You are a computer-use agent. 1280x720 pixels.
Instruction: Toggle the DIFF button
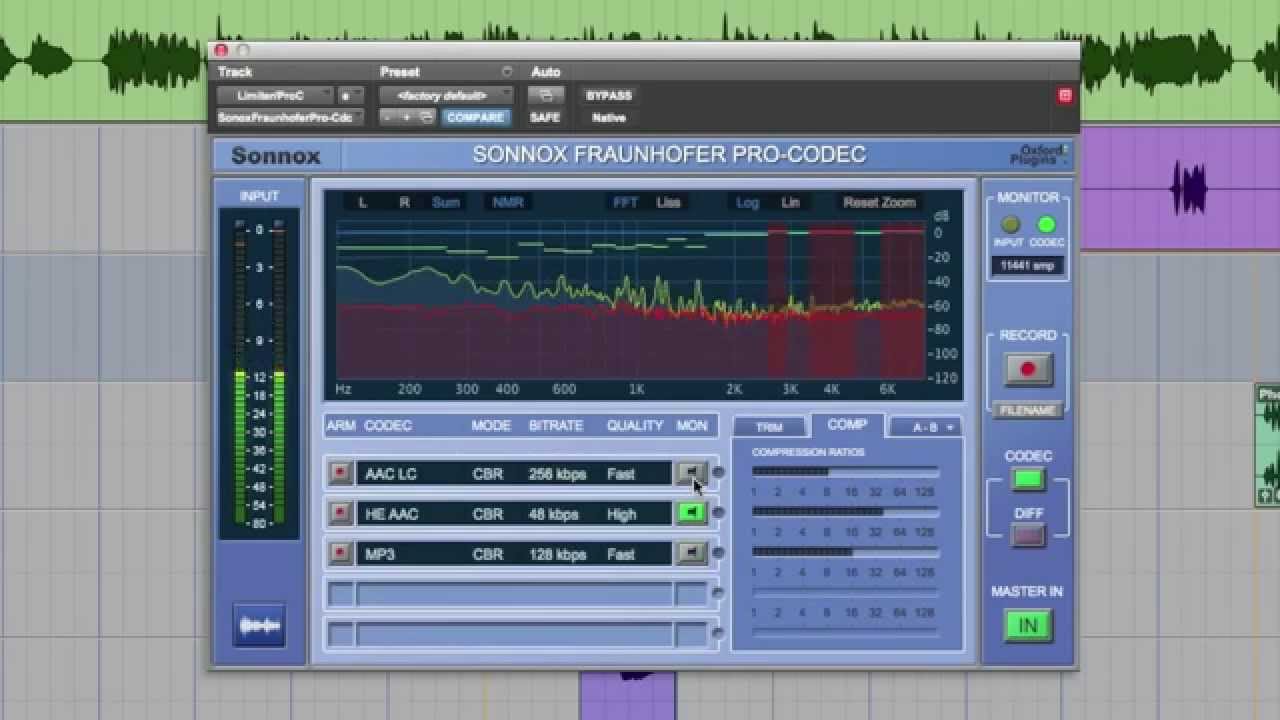pos(1028,536)
